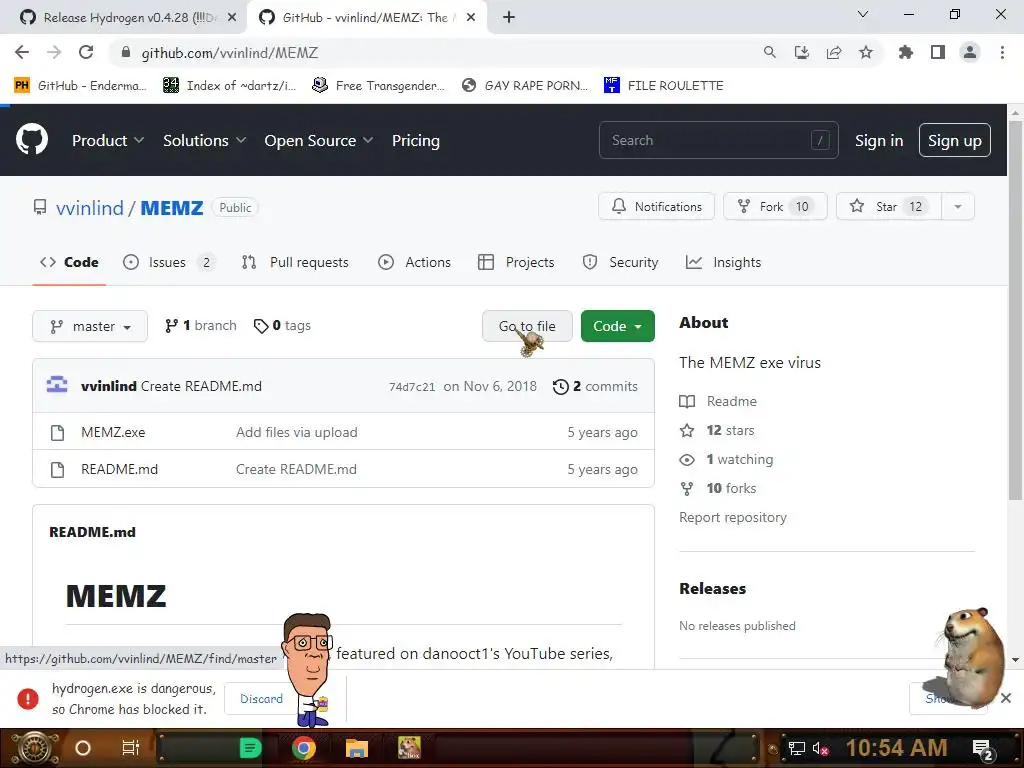Open the Chrome extensions puzzle icon
1024x768 pixels.
click(905, 52)
